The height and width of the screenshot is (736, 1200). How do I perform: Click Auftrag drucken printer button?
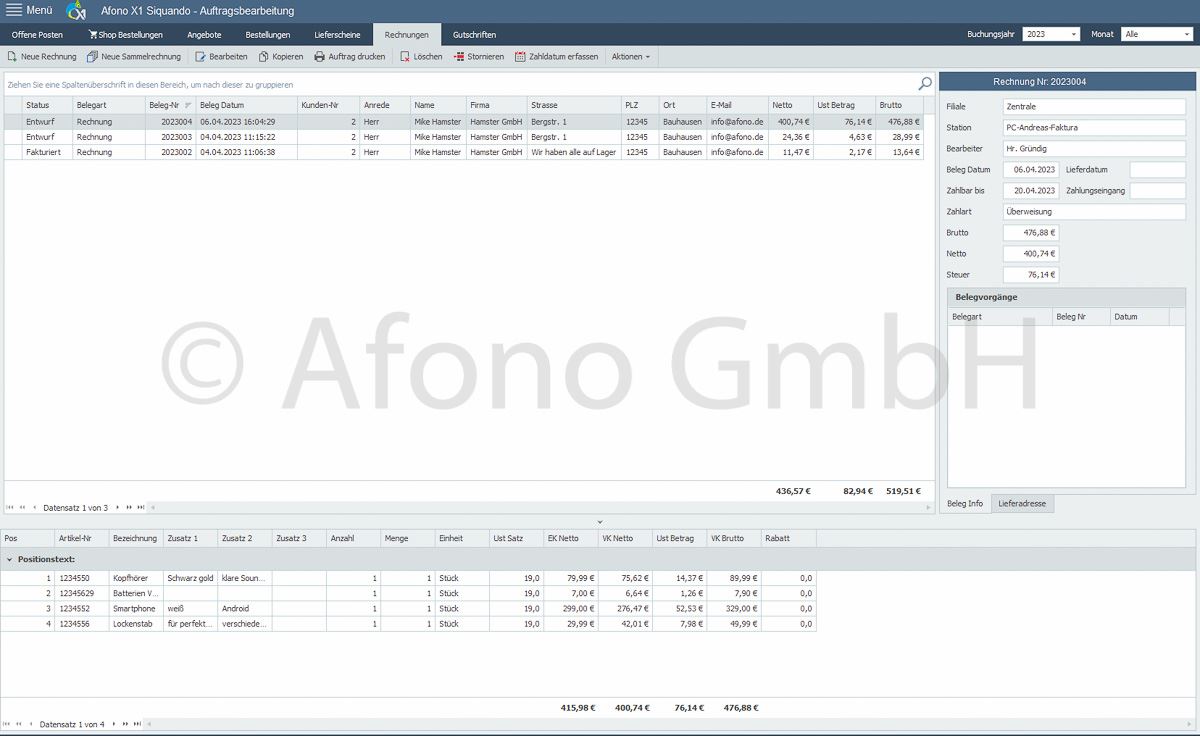coord(349,57)
